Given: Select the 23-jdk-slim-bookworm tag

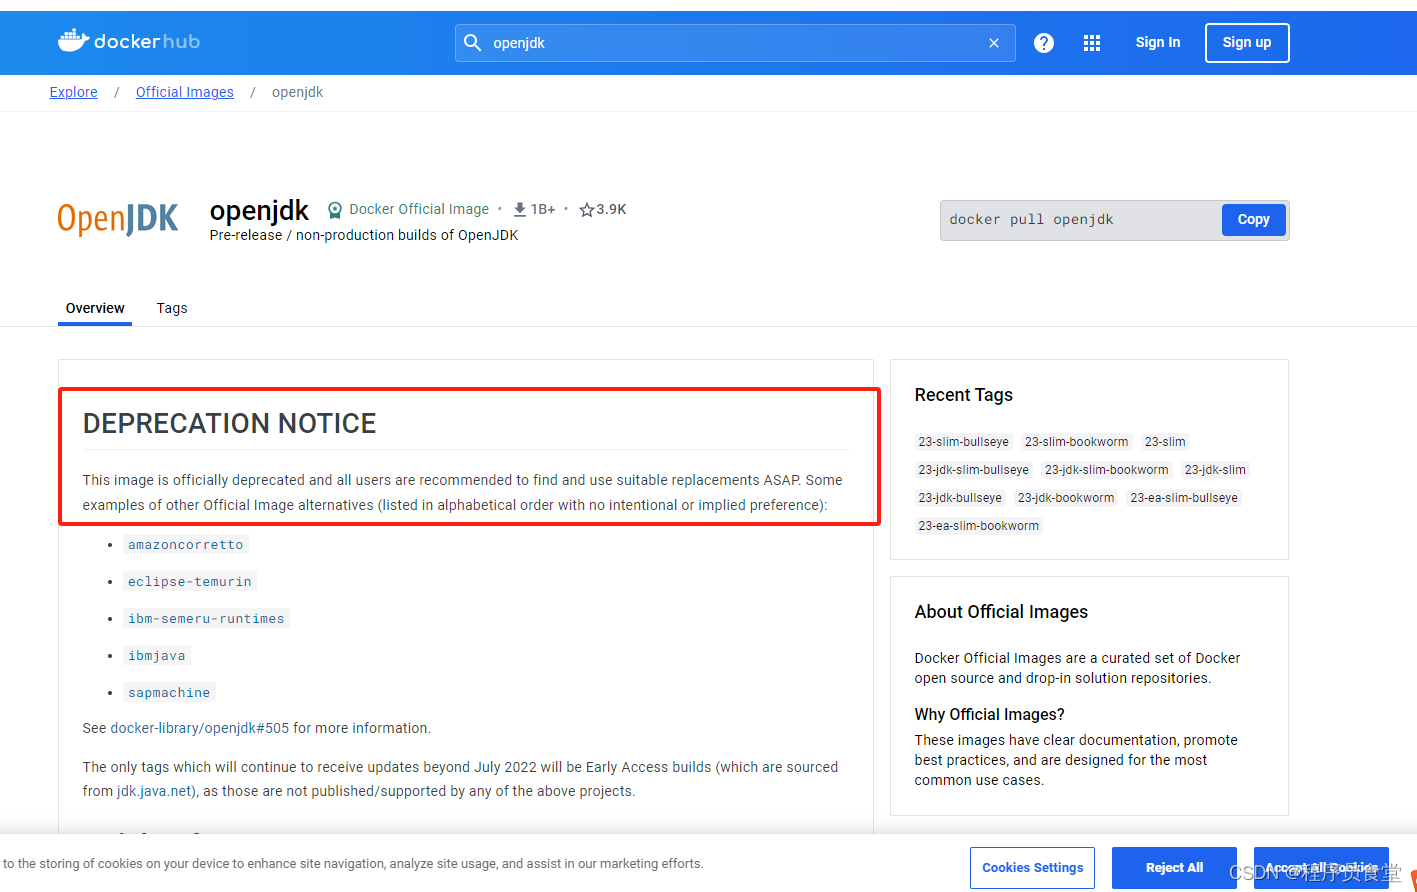Looking at the screenshot, I should pyautogui.click(x=1107, y=470).
